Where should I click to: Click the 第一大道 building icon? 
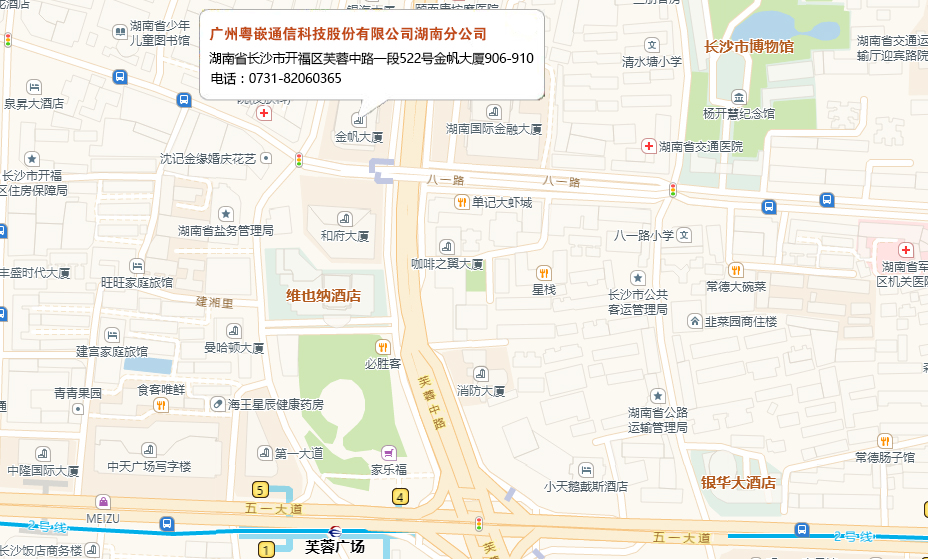[265, 453]
